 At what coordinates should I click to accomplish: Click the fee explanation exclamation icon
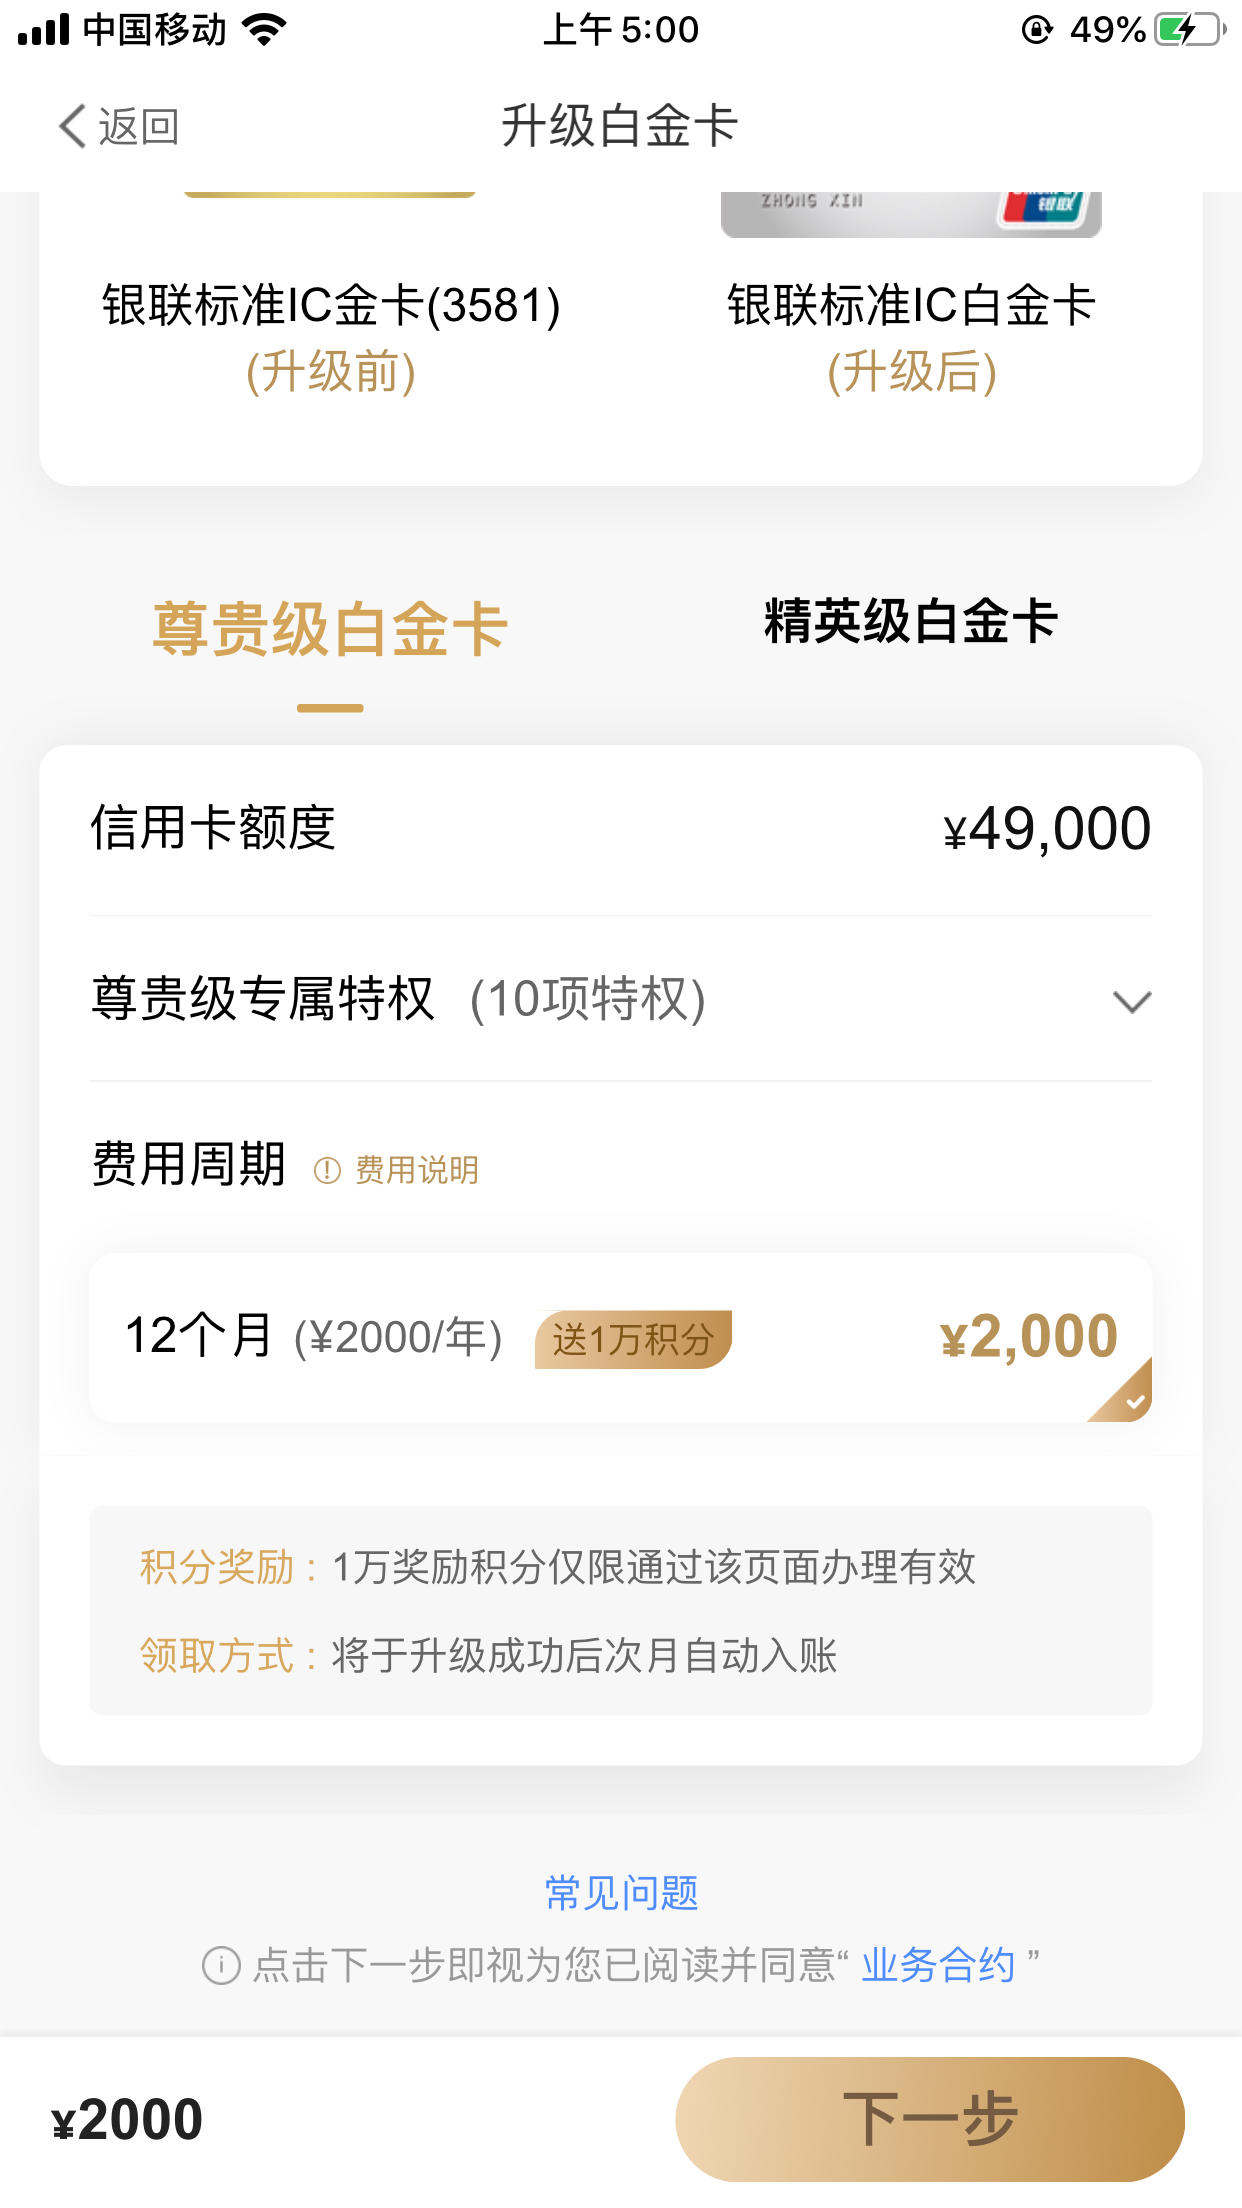(327, 1170)
